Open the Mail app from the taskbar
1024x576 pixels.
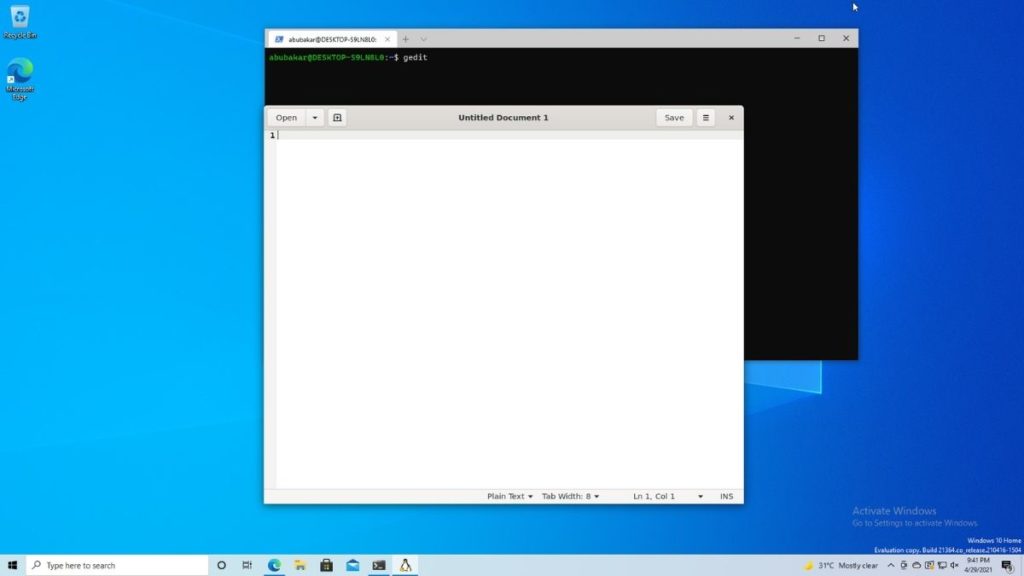click(352, 565)
